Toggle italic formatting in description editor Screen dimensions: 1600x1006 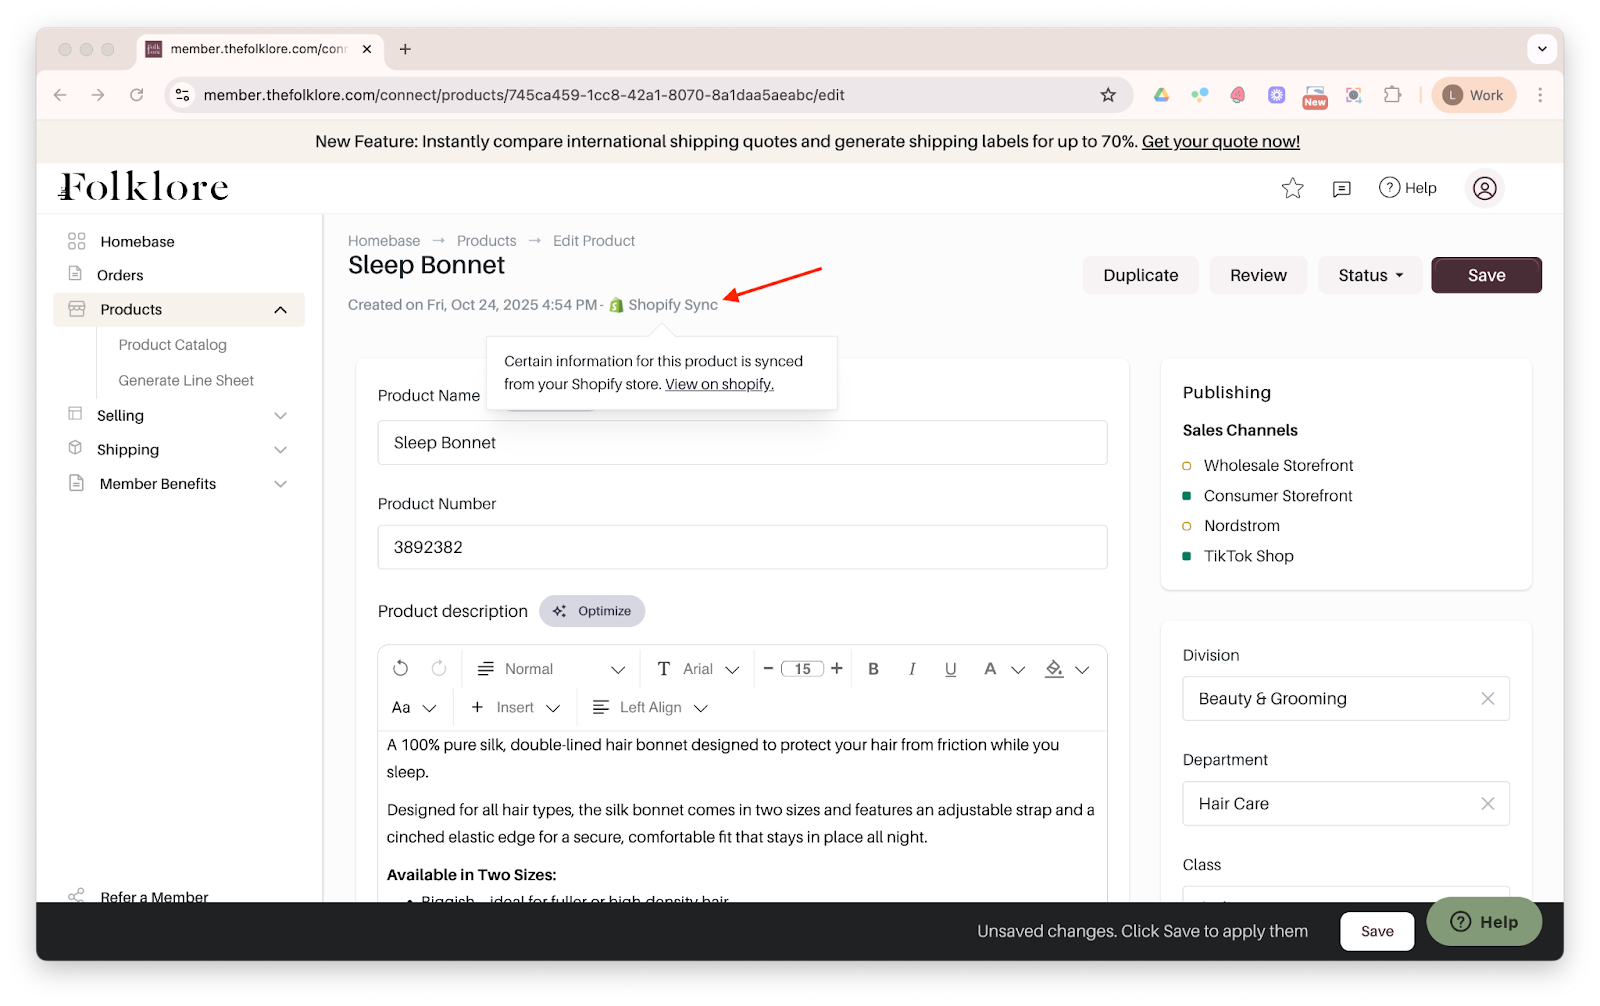pos(912,669)
